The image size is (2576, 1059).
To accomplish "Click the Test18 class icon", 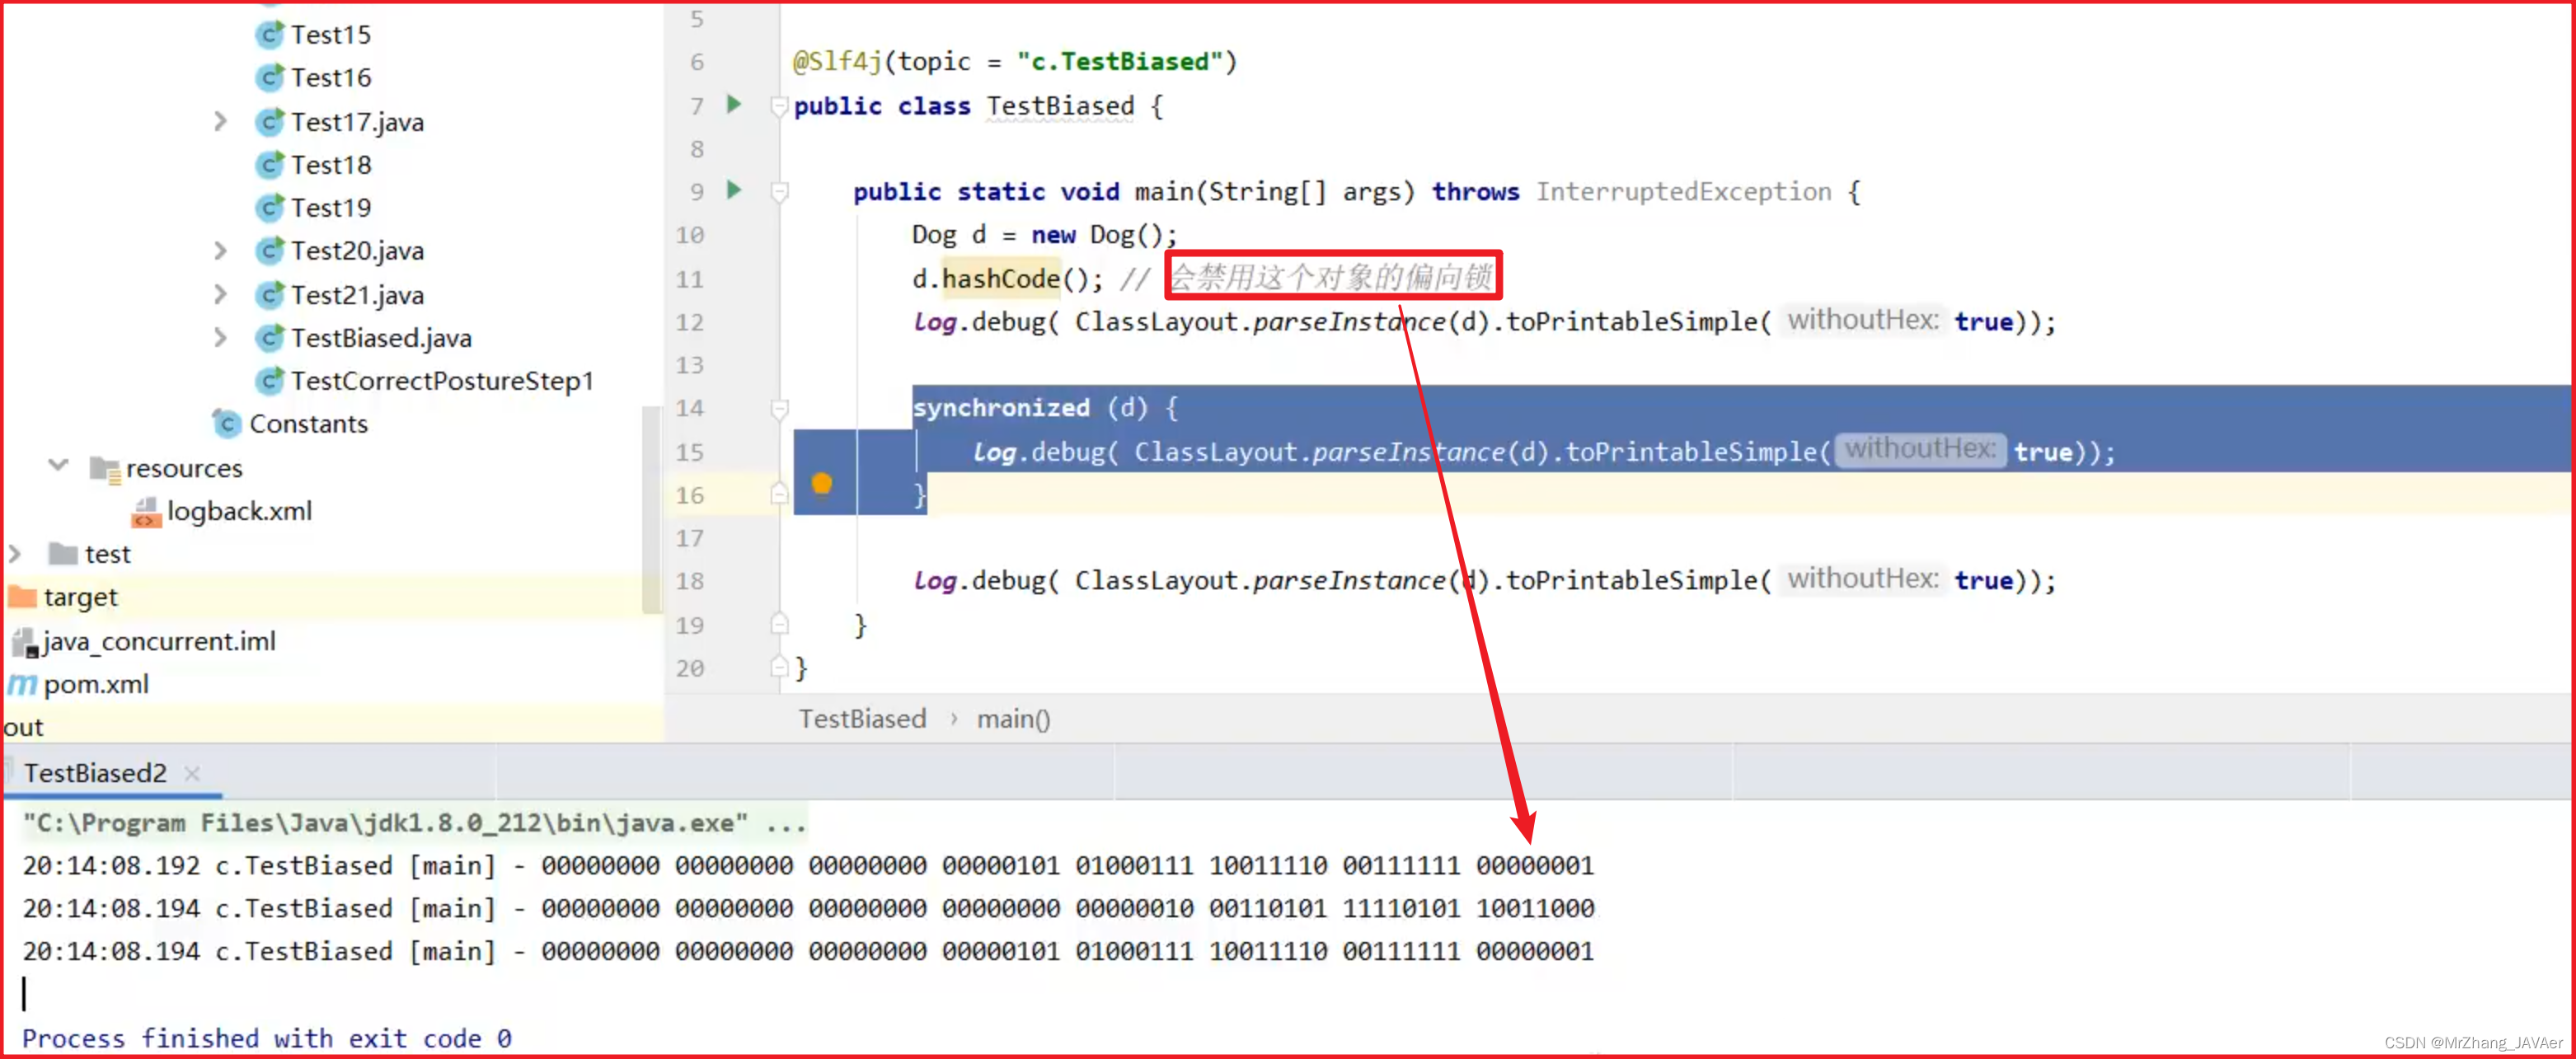I will 269,165.
